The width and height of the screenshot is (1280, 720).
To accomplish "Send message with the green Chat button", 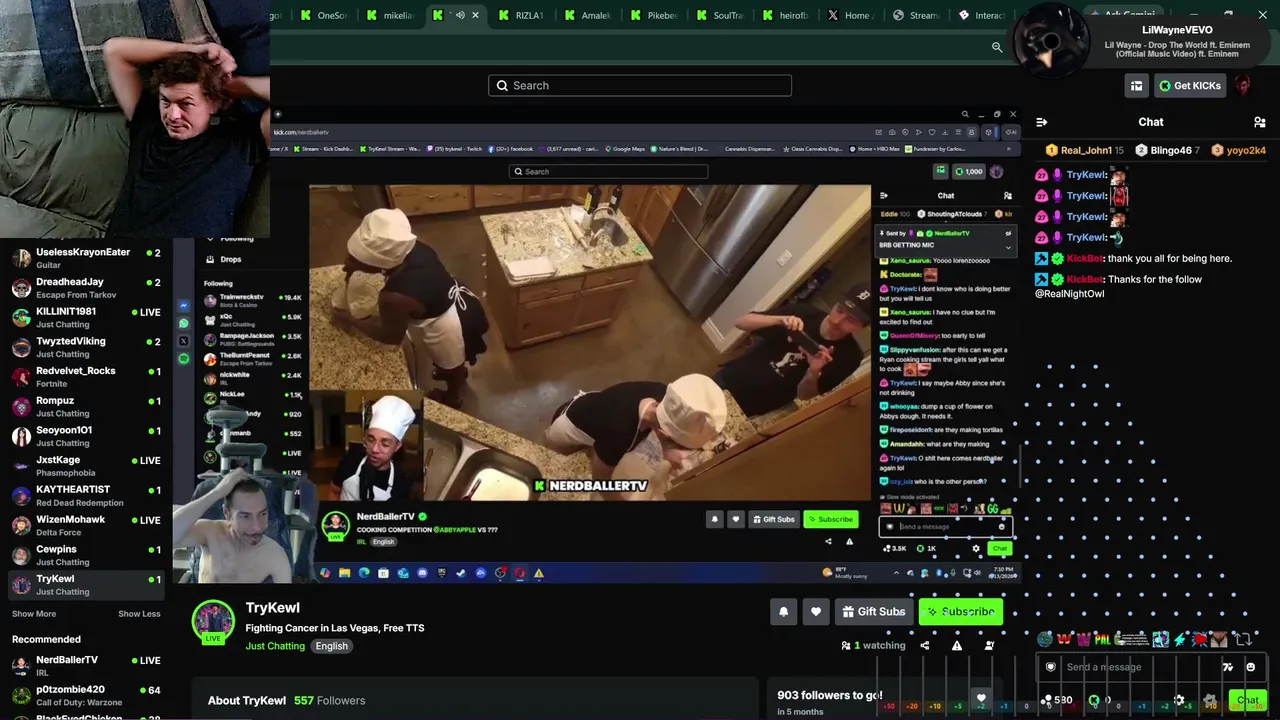I will pyautogui.click(x=1247, y=700).
